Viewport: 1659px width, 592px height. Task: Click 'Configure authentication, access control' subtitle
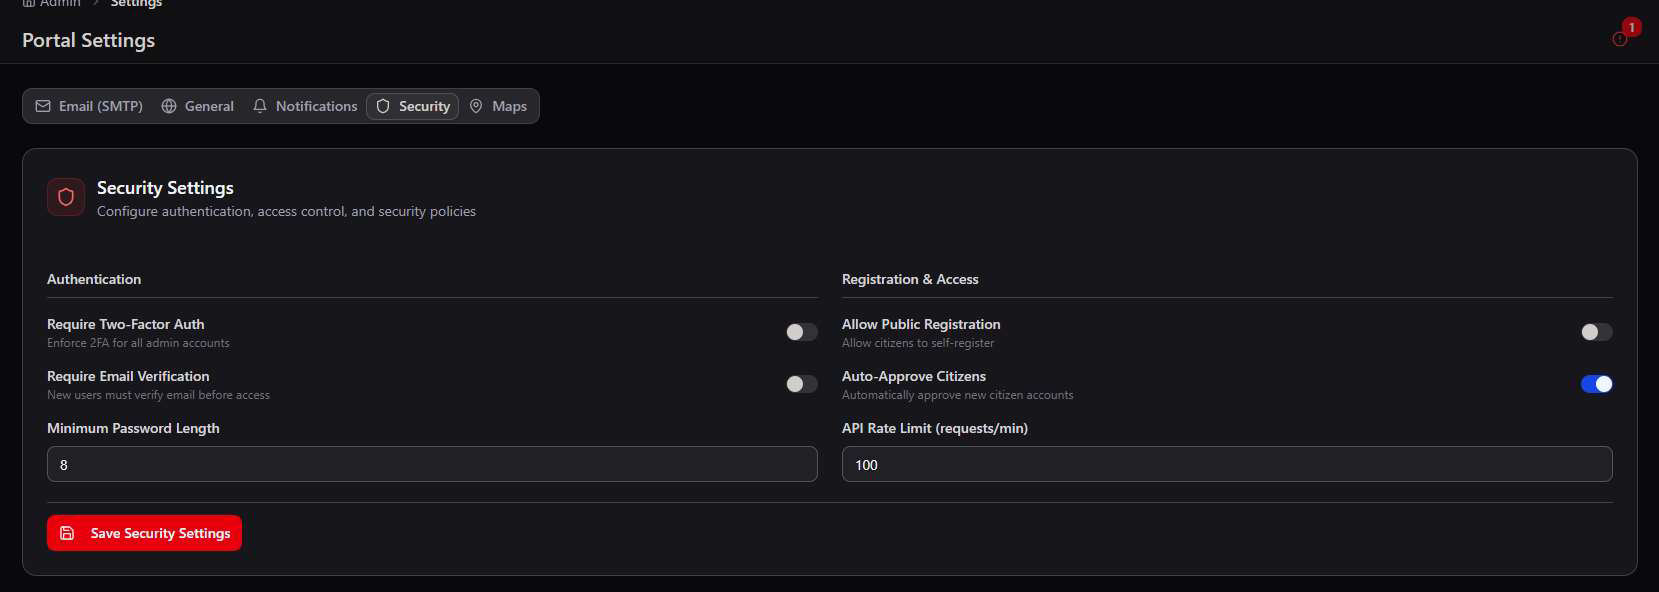(x=286, y=211)
